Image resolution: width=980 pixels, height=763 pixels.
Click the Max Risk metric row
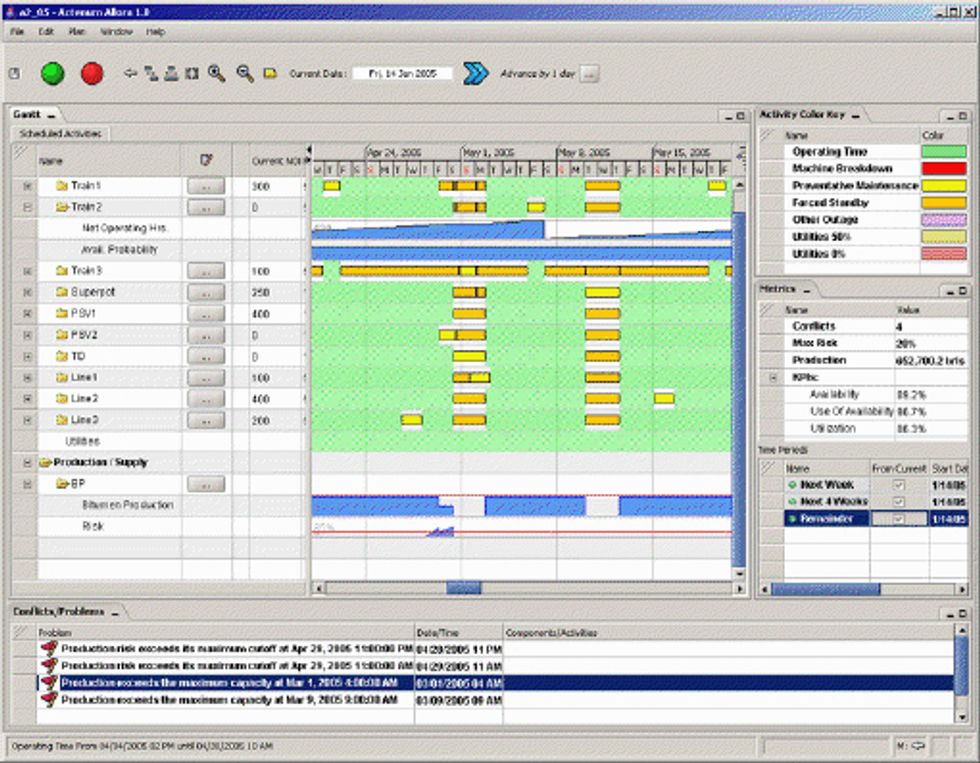point(864,343)
